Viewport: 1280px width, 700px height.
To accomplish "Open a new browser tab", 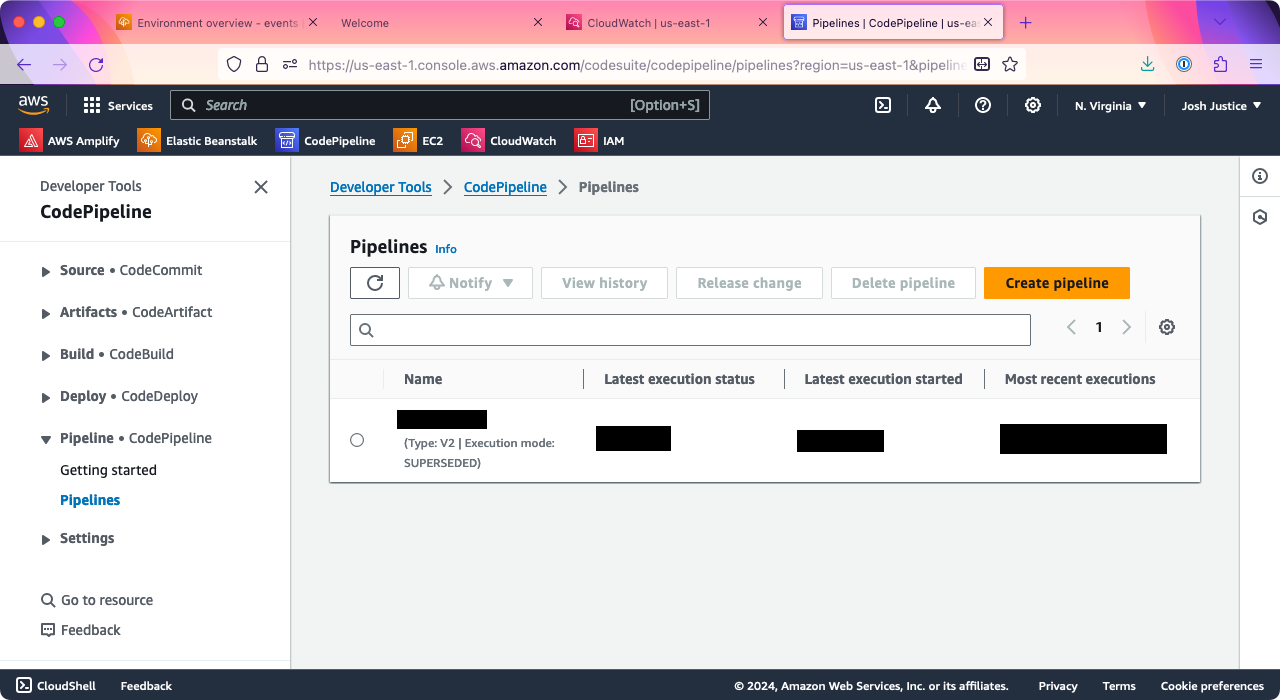I will tap(1025, 22).
